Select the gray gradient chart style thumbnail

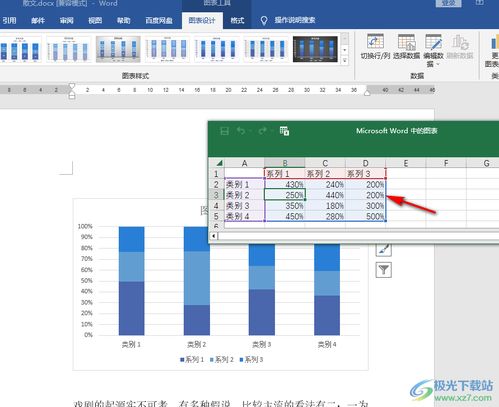(x=118, y=49)
